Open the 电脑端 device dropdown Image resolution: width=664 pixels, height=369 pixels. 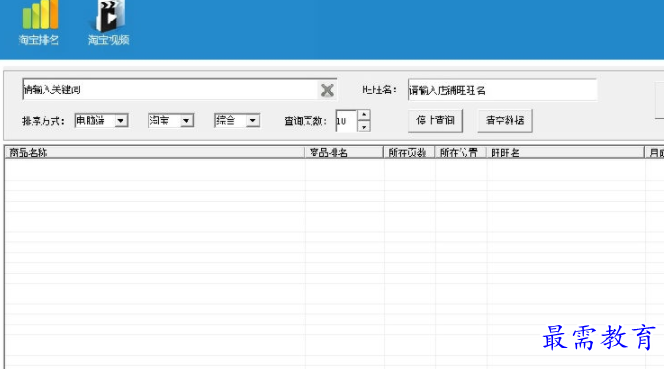pos(101,121)
